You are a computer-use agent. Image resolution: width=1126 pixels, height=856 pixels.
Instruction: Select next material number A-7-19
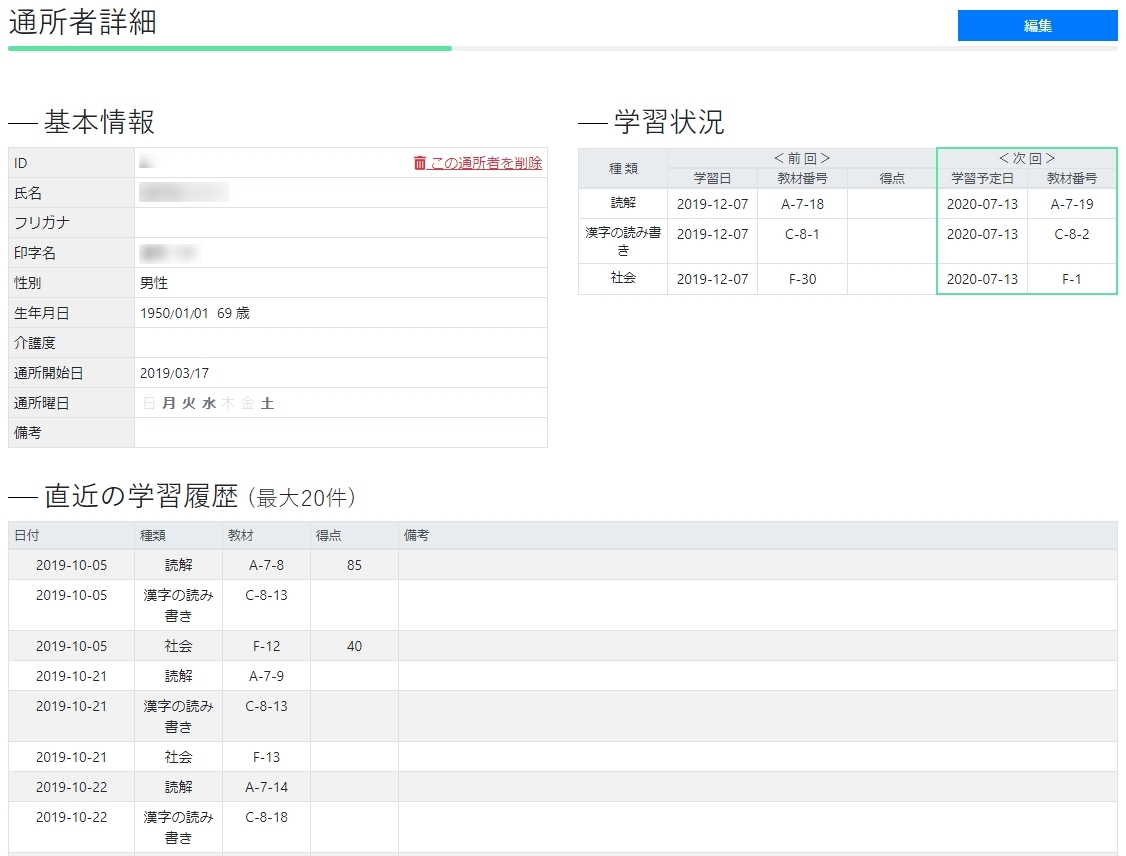tap(1072, 204)
